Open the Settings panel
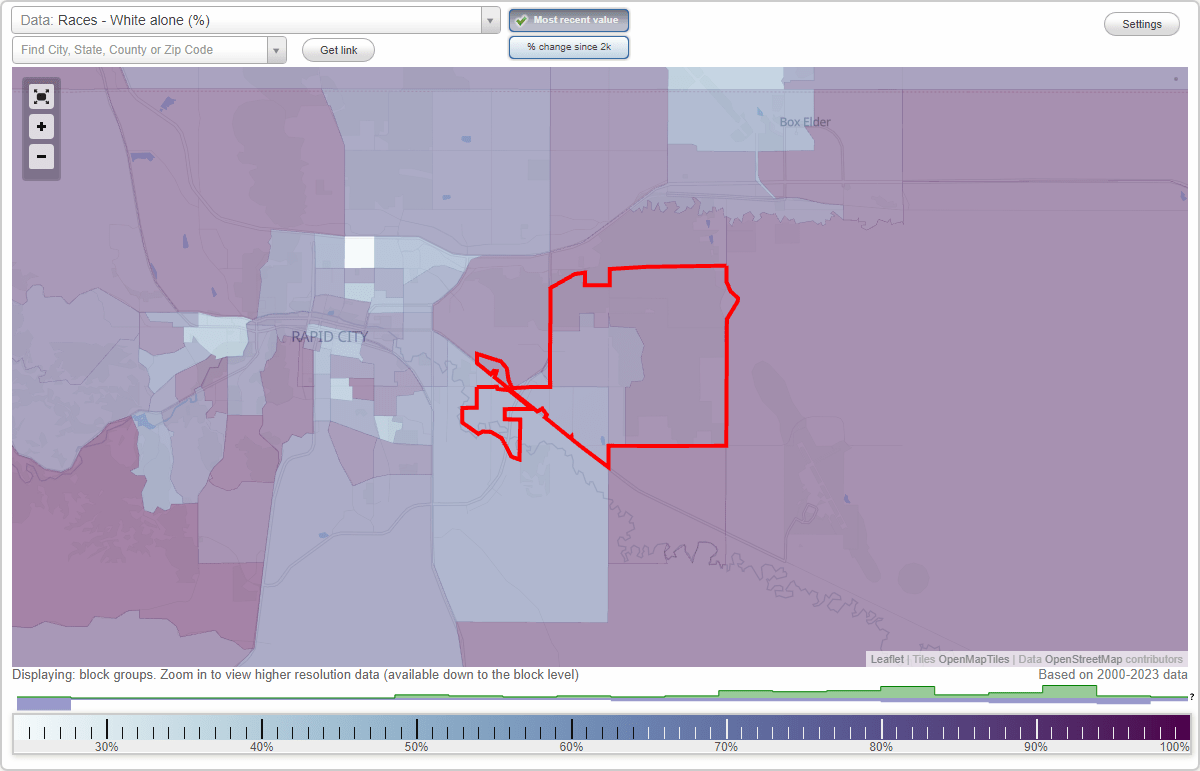The width and height of the screenshot is (1200, 771). coord(1141,23)
